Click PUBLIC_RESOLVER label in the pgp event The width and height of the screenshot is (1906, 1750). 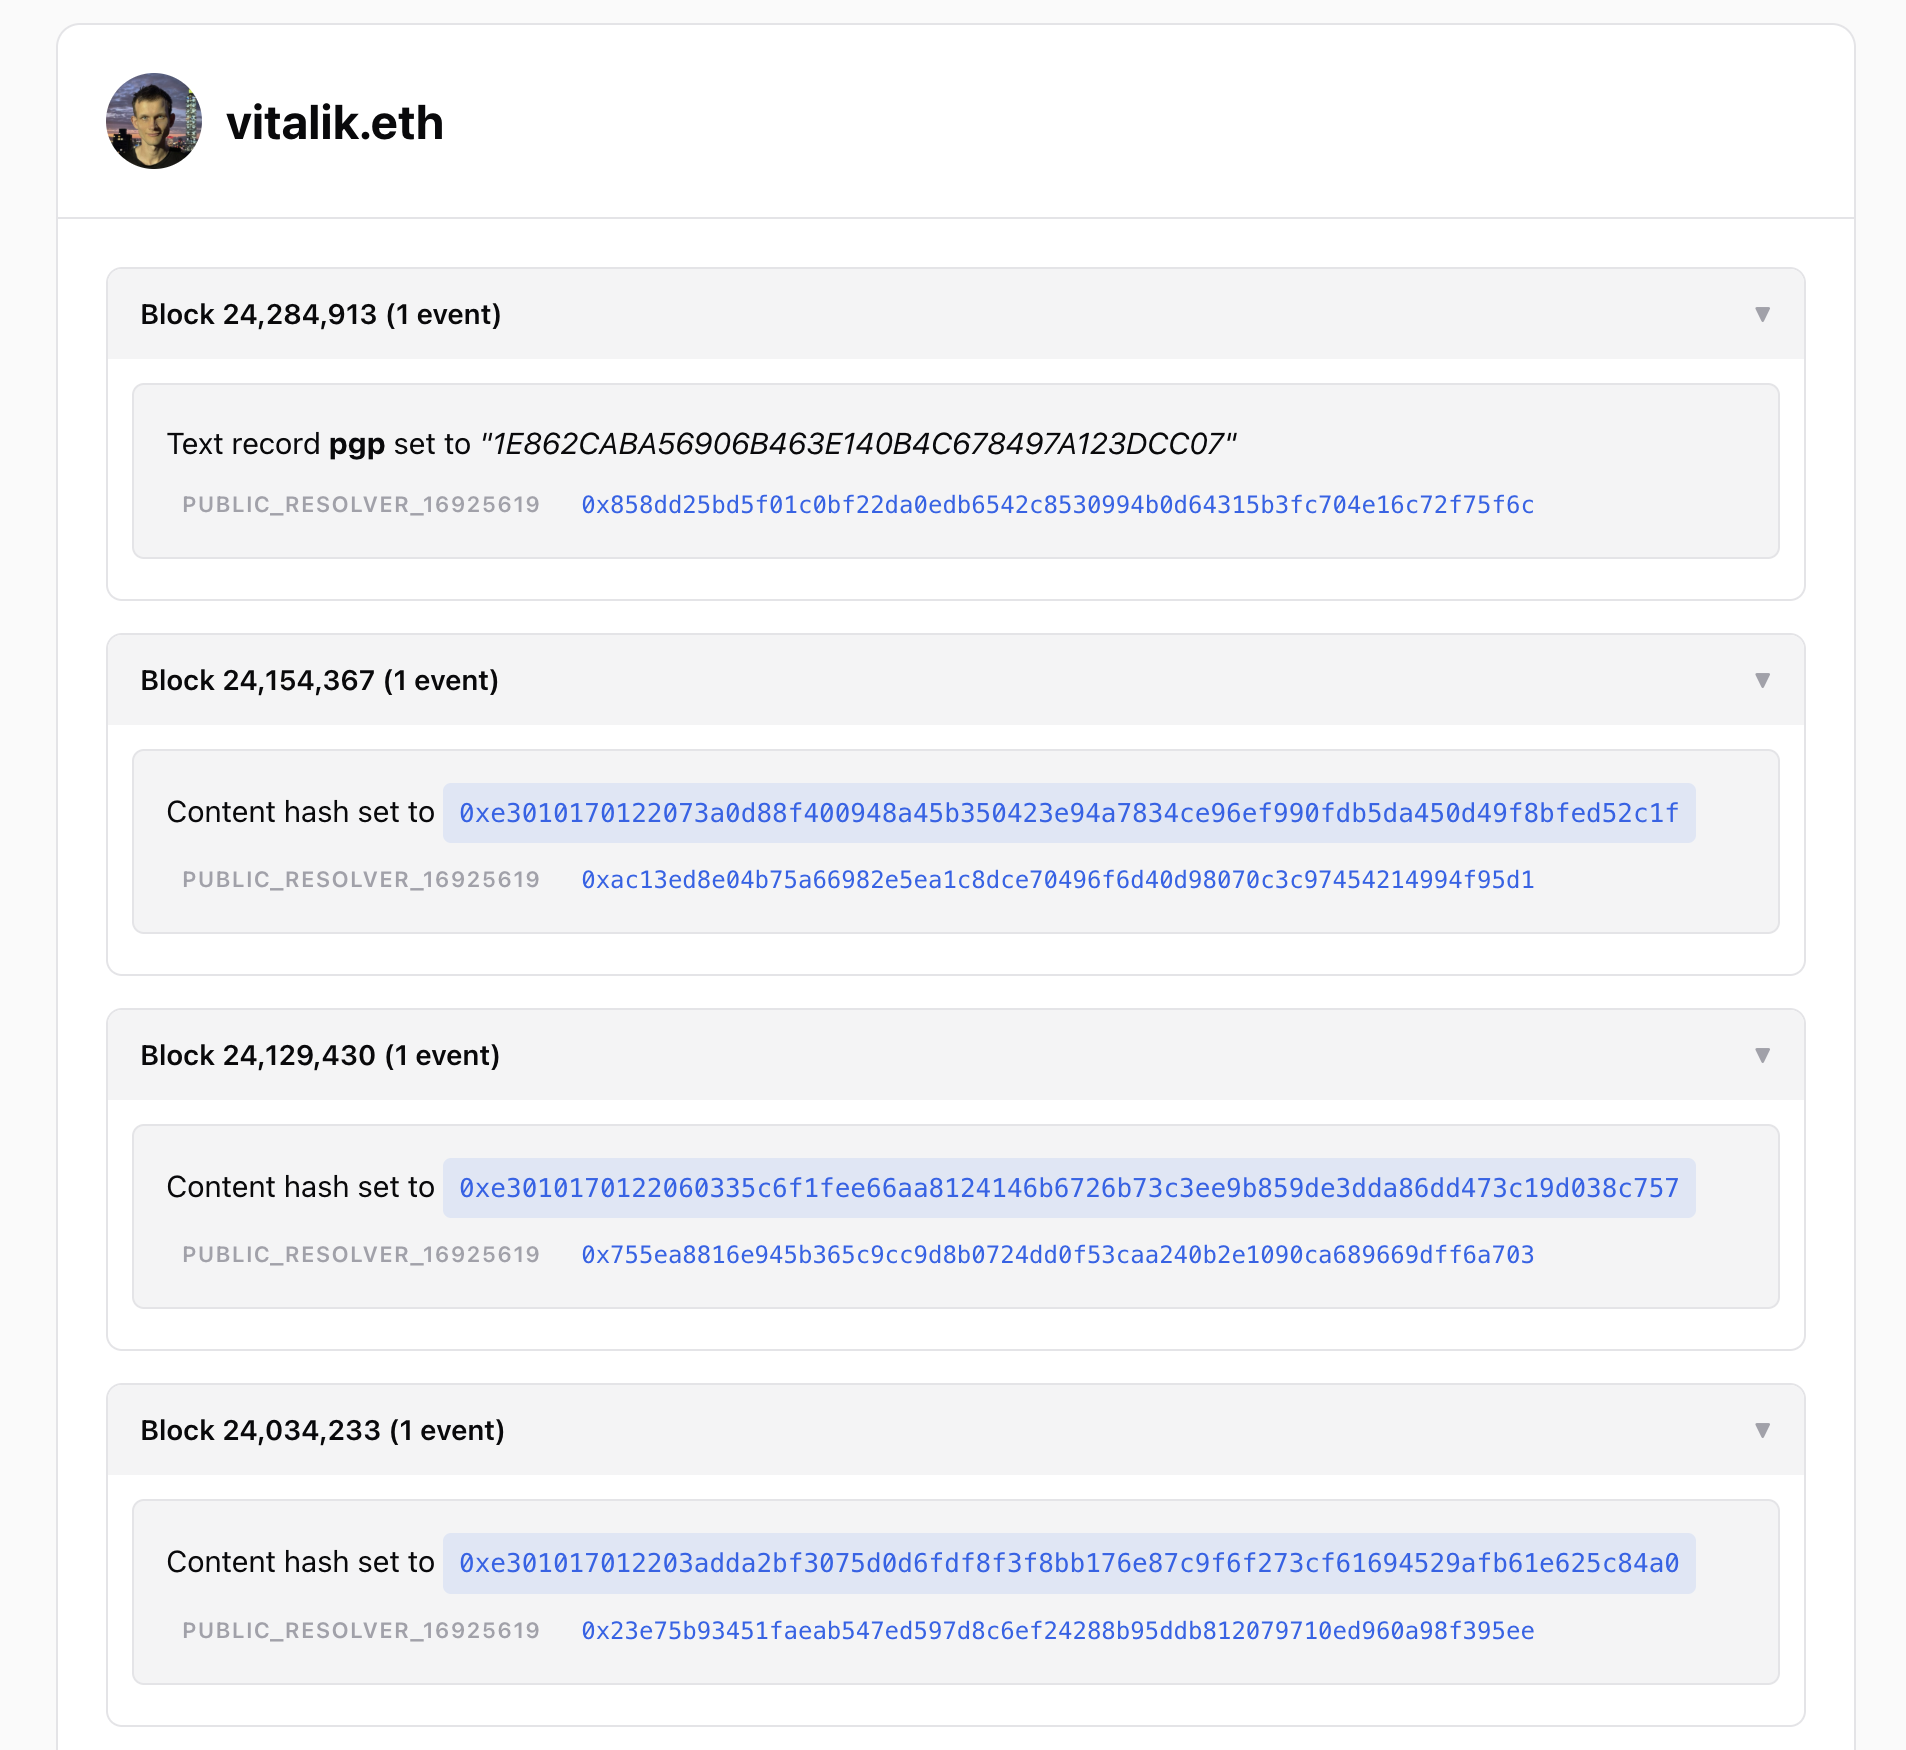360,505
